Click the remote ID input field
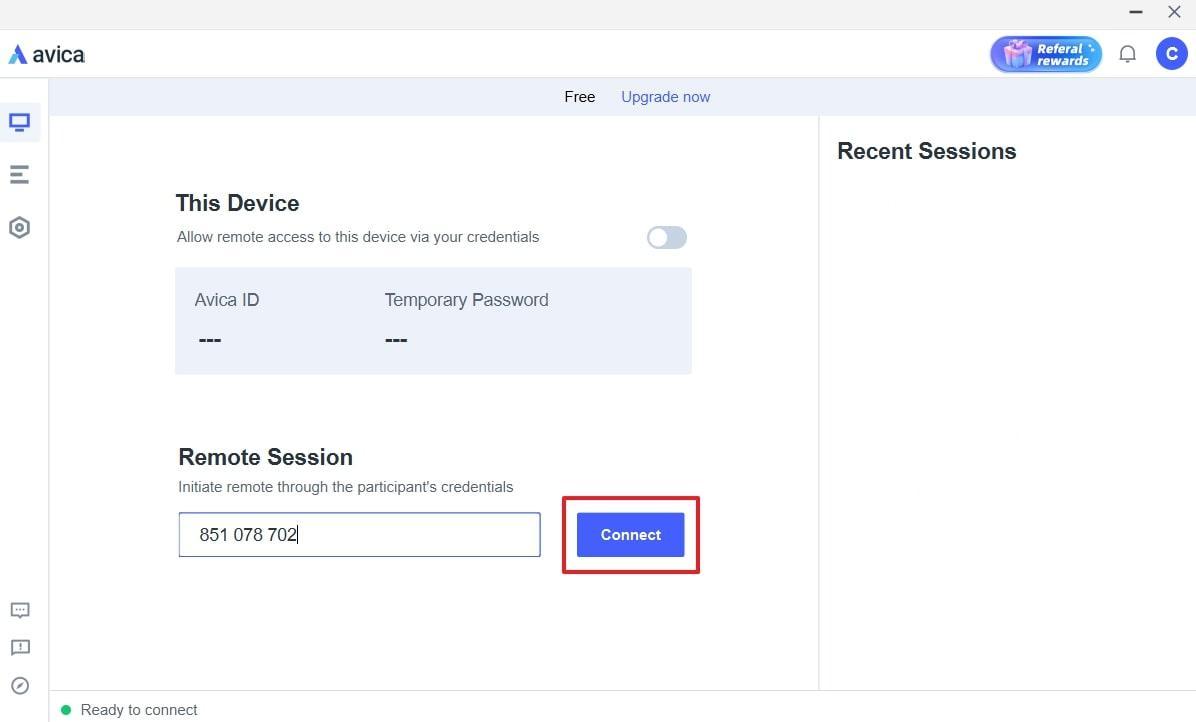 (359, 534)
